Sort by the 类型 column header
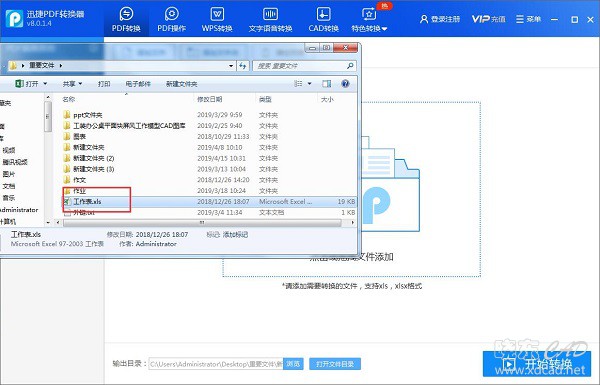 pos(265,99)
